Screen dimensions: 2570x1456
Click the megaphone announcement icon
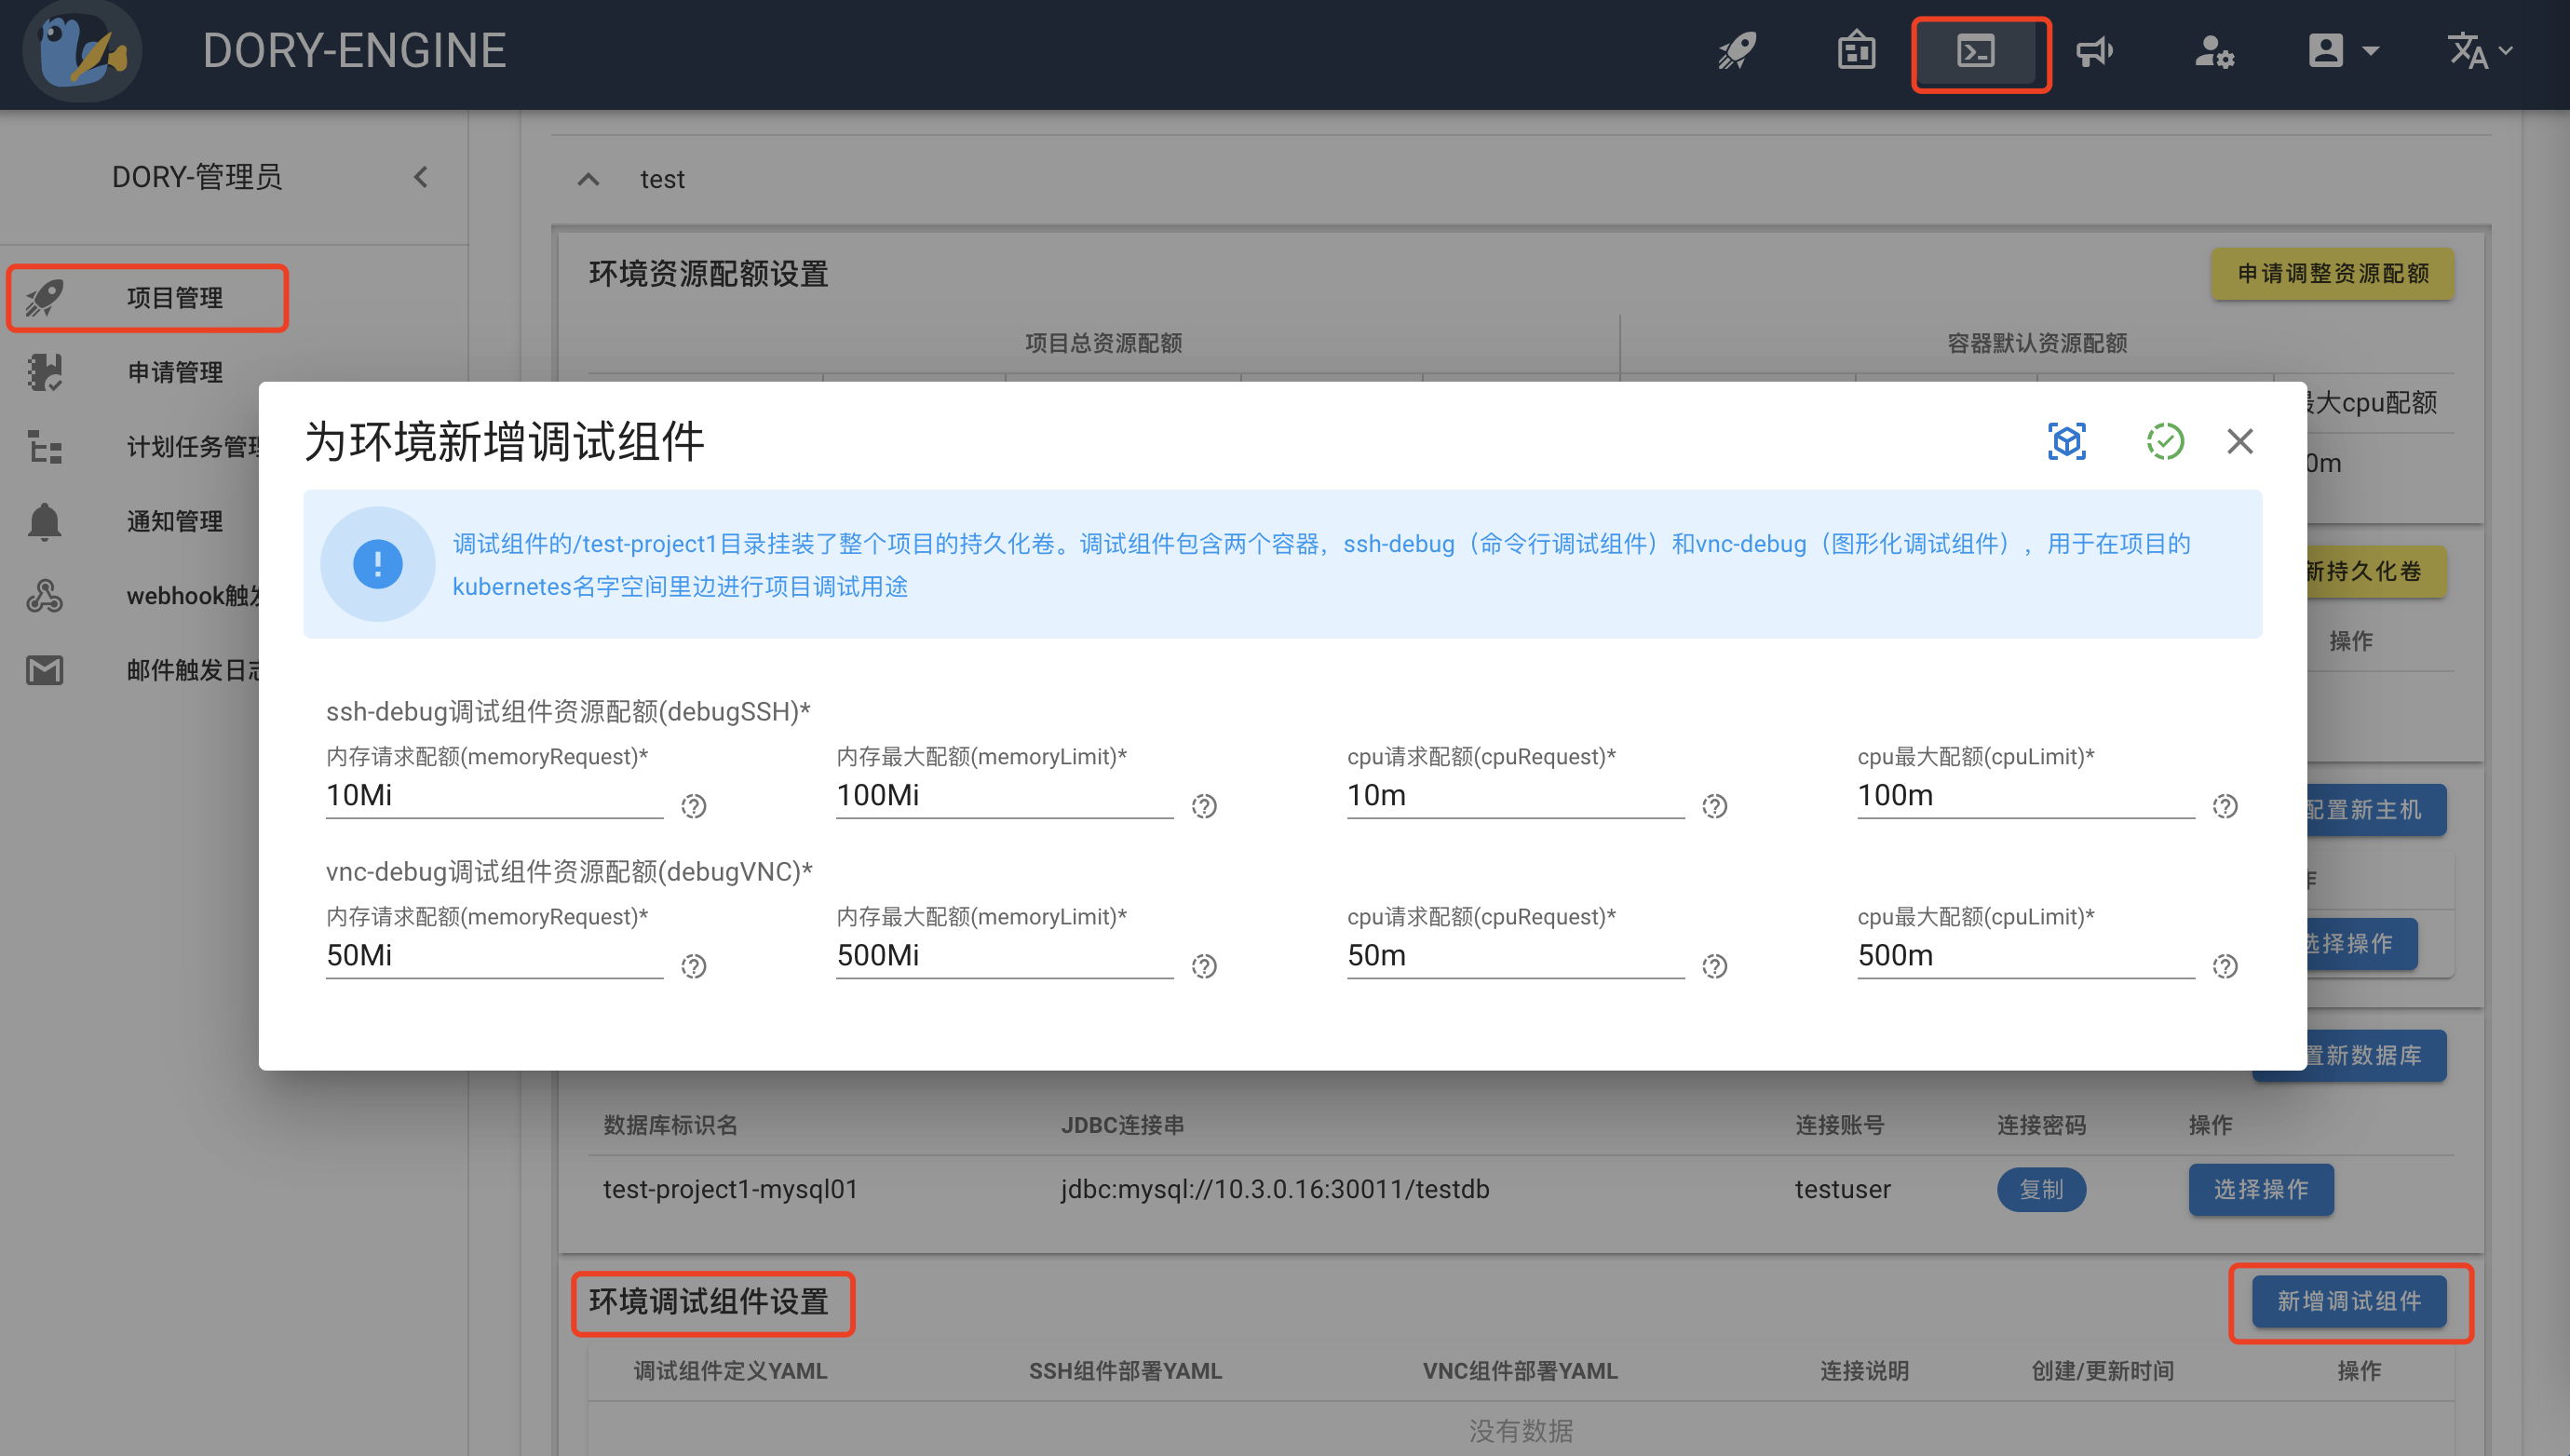2097,51
